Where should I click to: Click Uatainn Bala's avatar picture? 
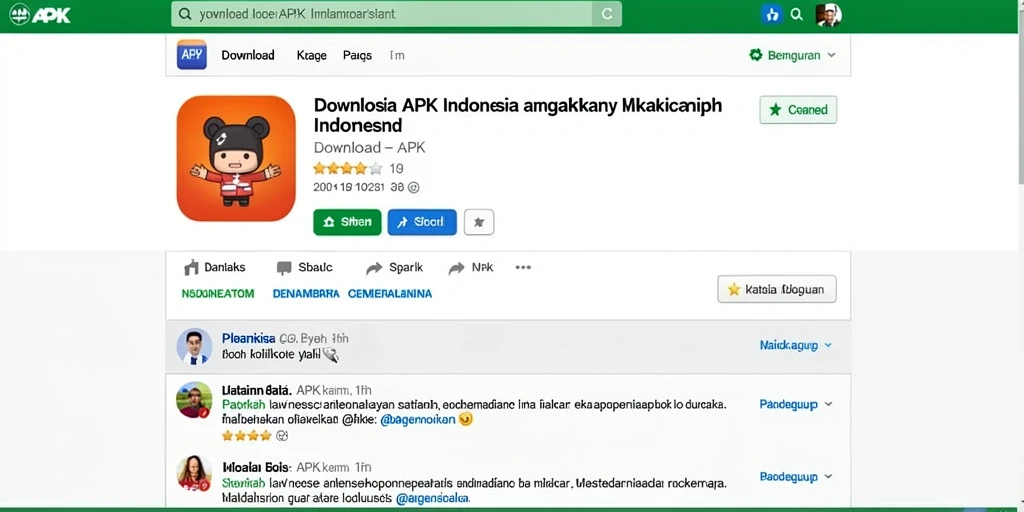194,400
